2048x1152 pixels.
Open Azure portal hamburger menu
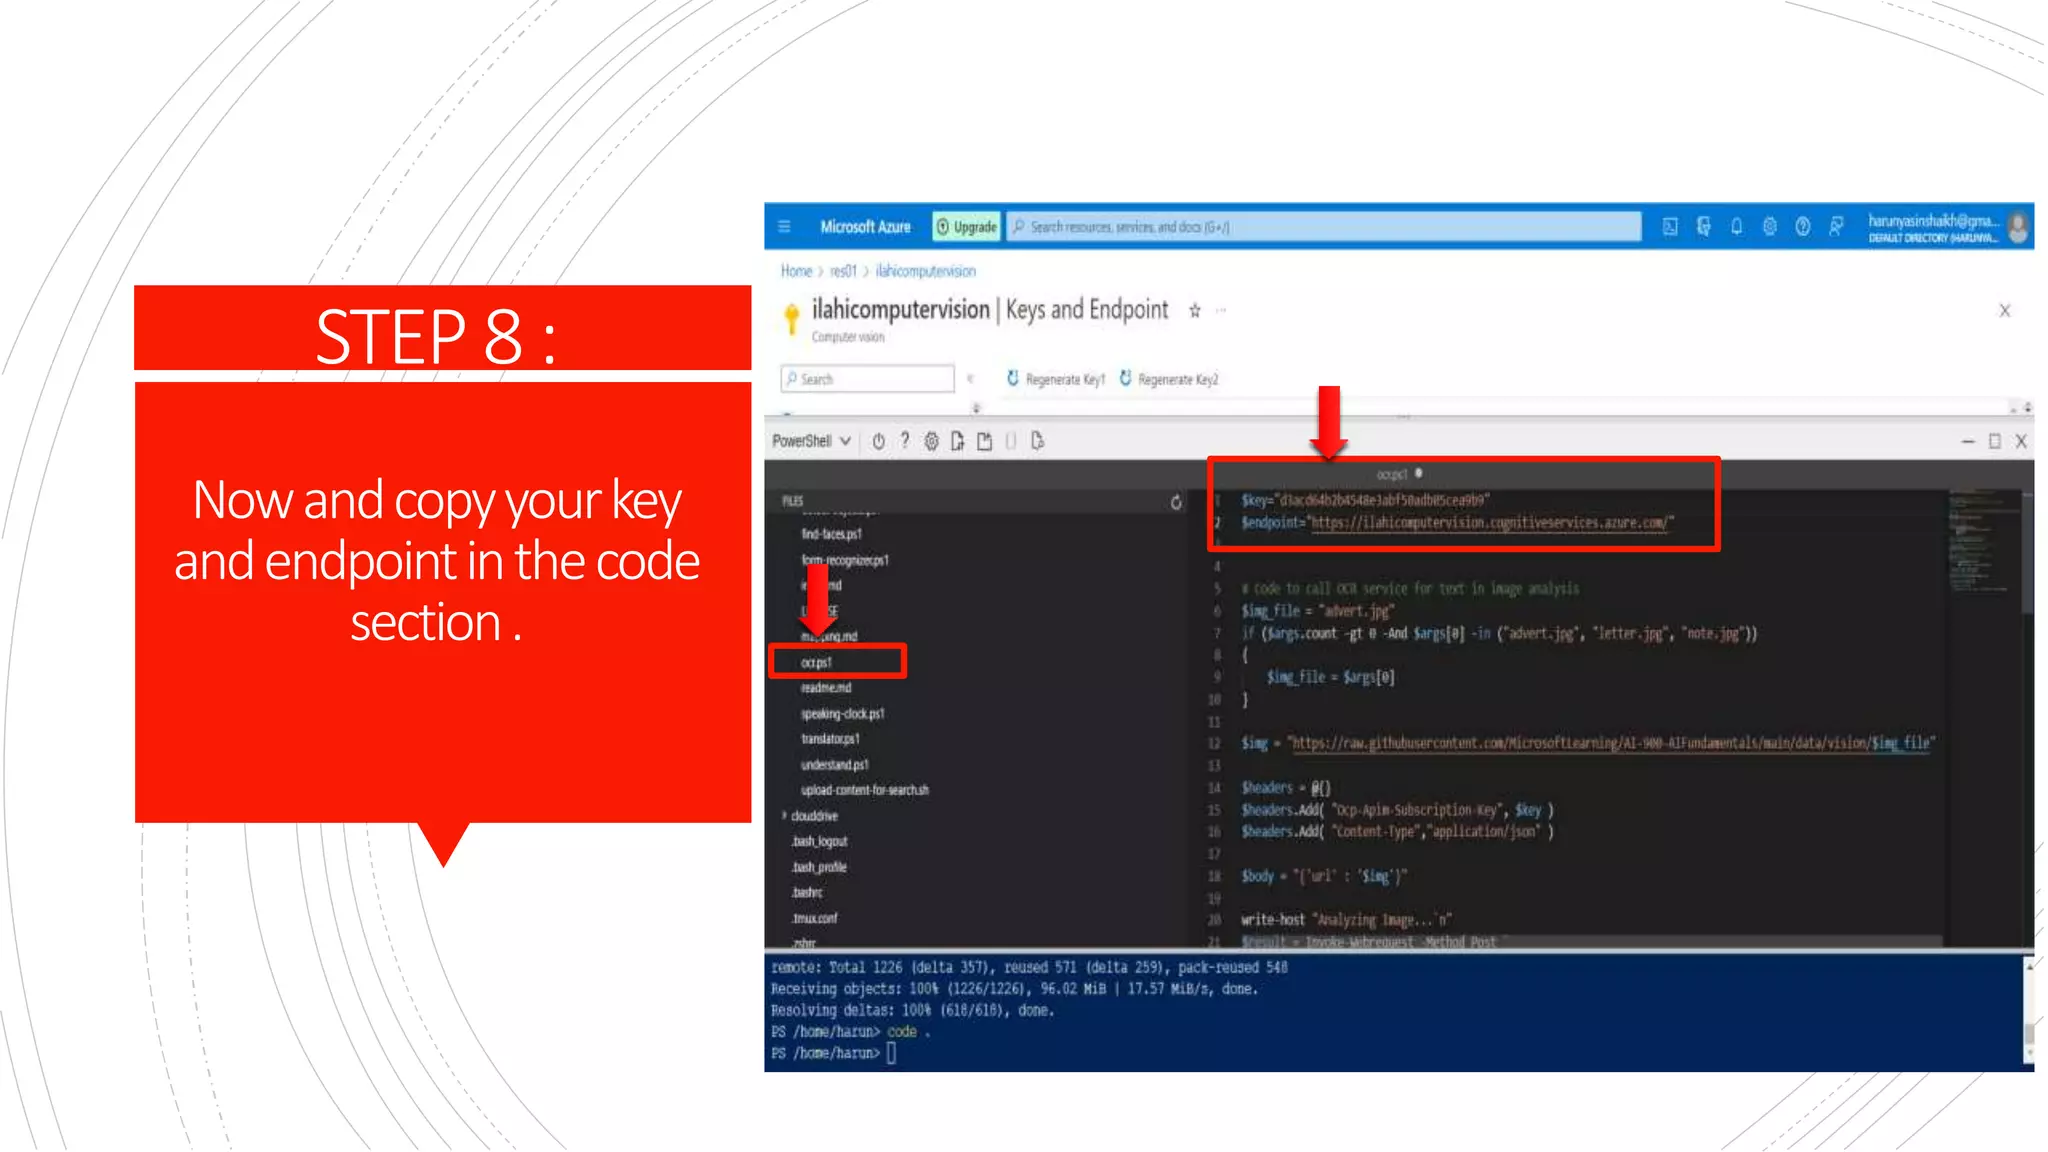tap(785, 227)
